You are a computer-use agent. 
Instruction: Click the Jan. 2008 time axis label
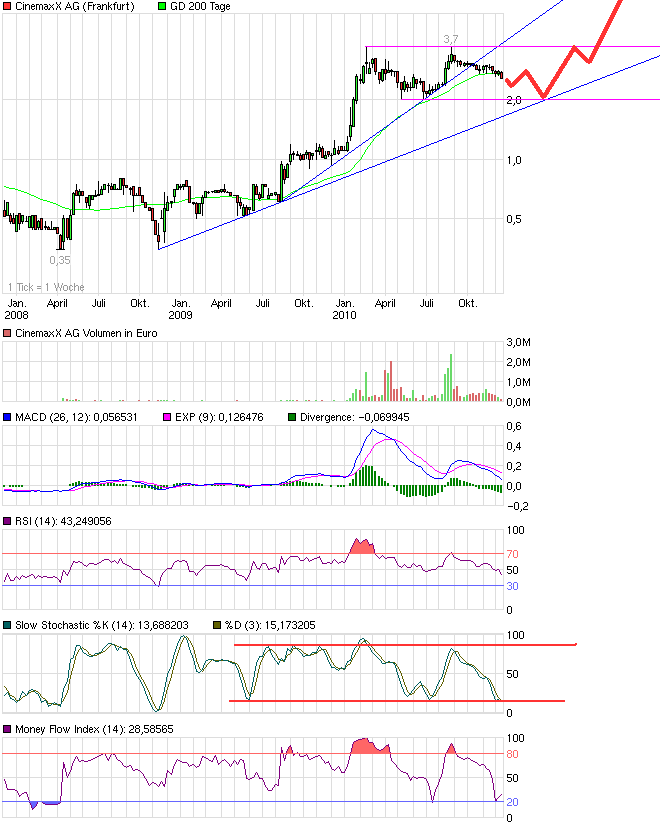point(17,308)
